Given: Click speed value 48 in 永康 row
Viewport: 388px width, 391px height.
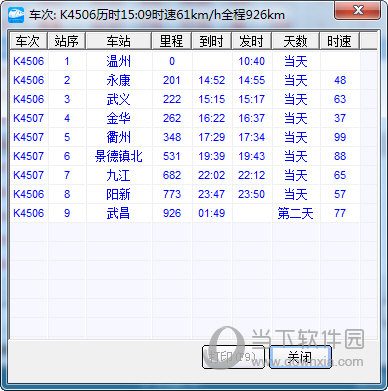Looking at the screenshot, I should [x=340, y=80].
